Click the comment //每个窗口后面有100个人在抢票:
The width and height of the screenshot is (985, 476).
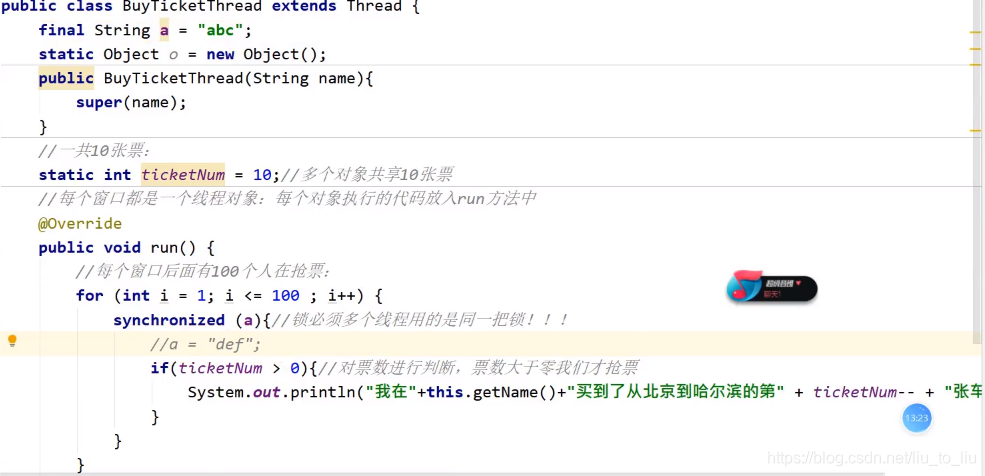click(x=204, y=272)
